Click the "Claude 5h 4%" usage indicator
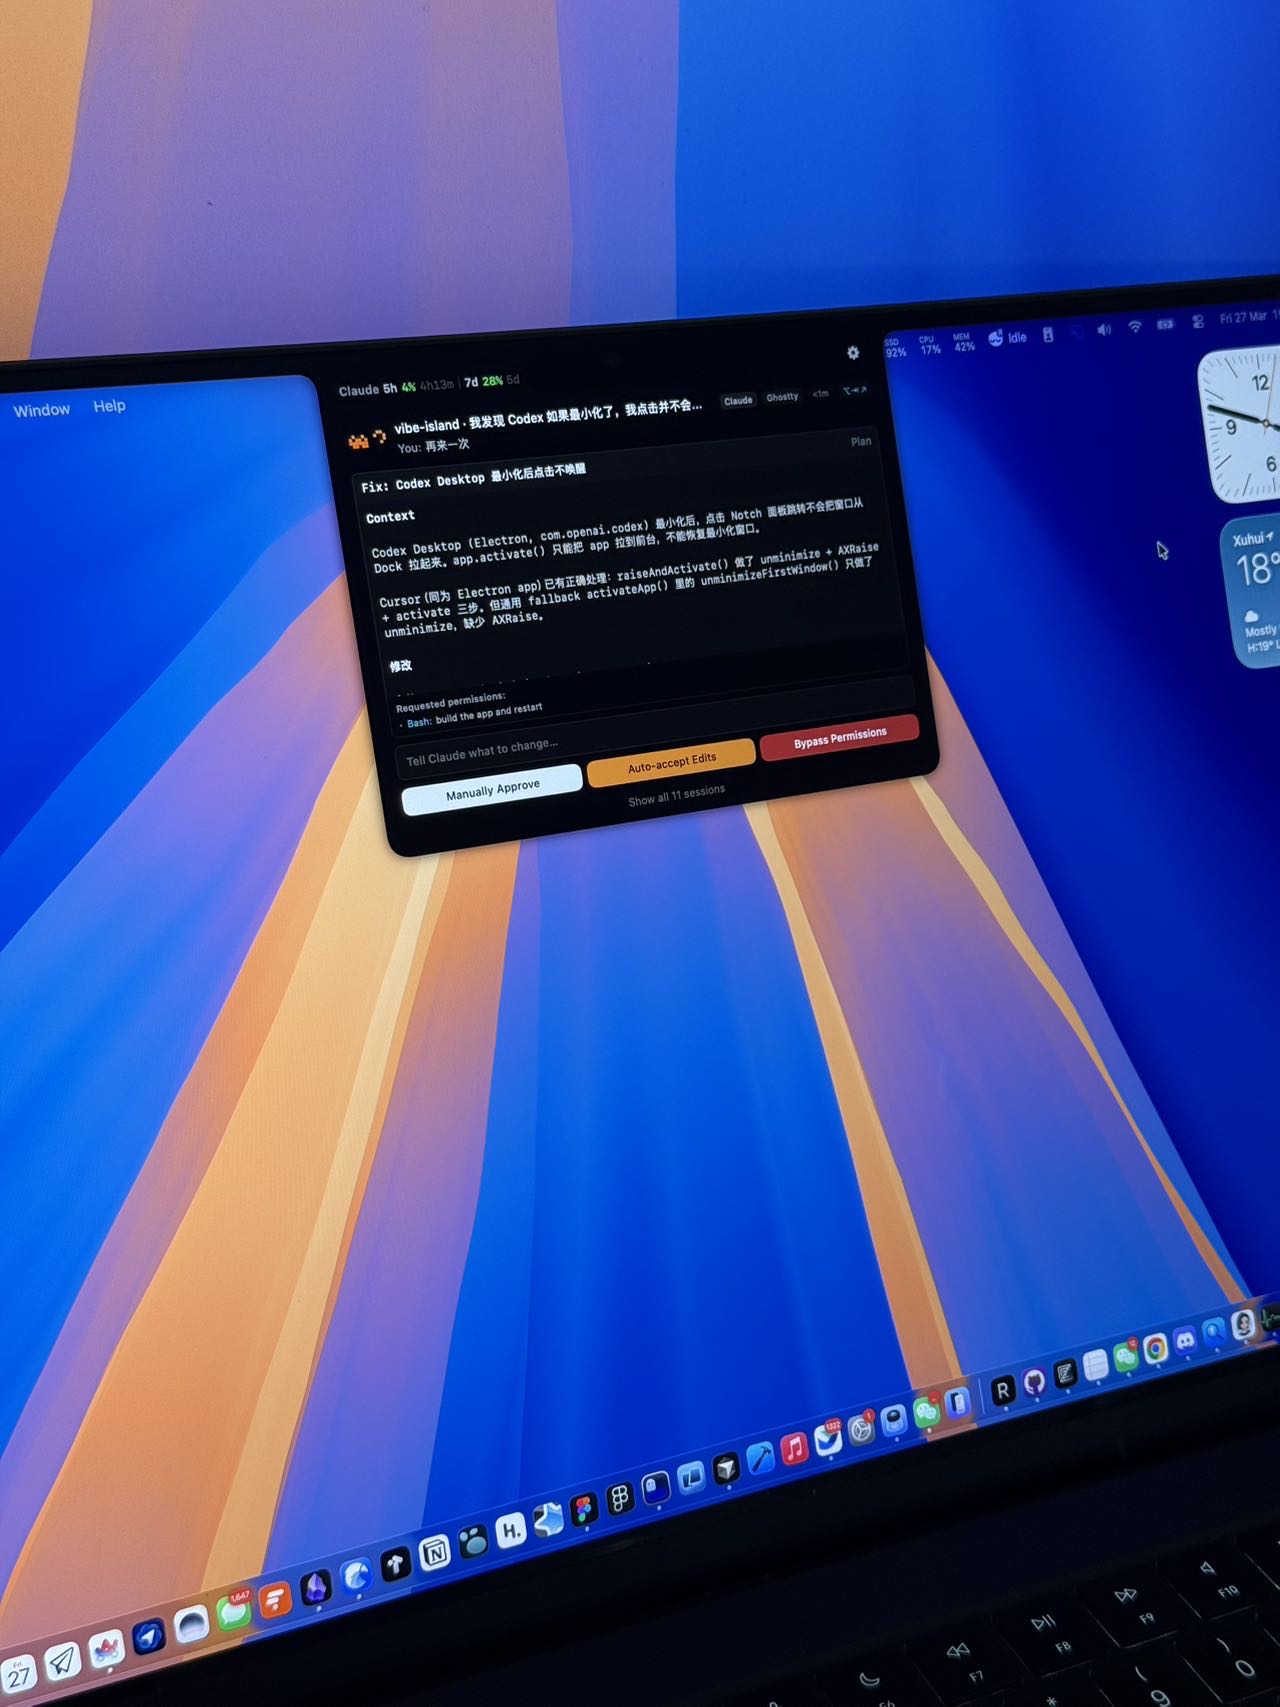The image size is (1280, 1707). (x=377, y=389)
